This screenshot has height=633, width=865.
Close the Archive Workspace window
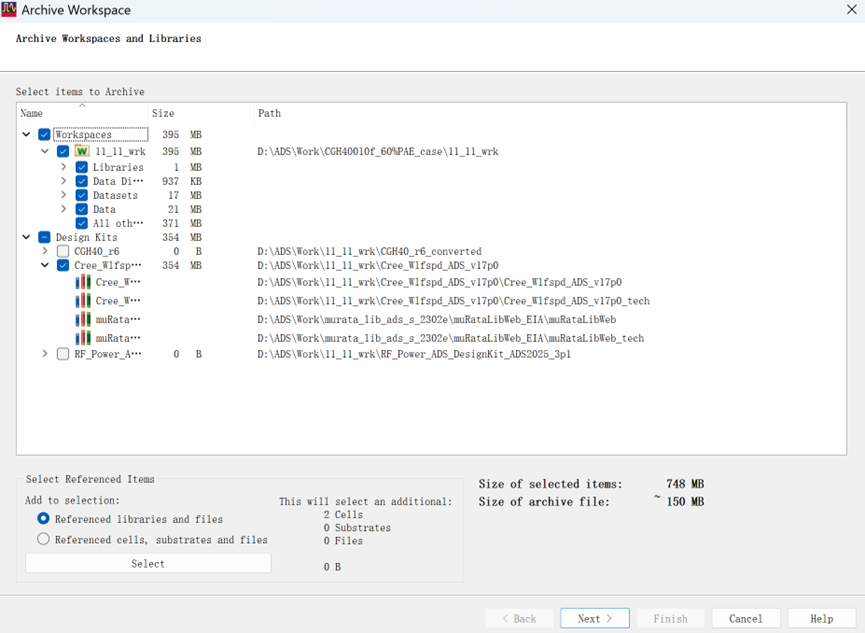tap(851, 10)
